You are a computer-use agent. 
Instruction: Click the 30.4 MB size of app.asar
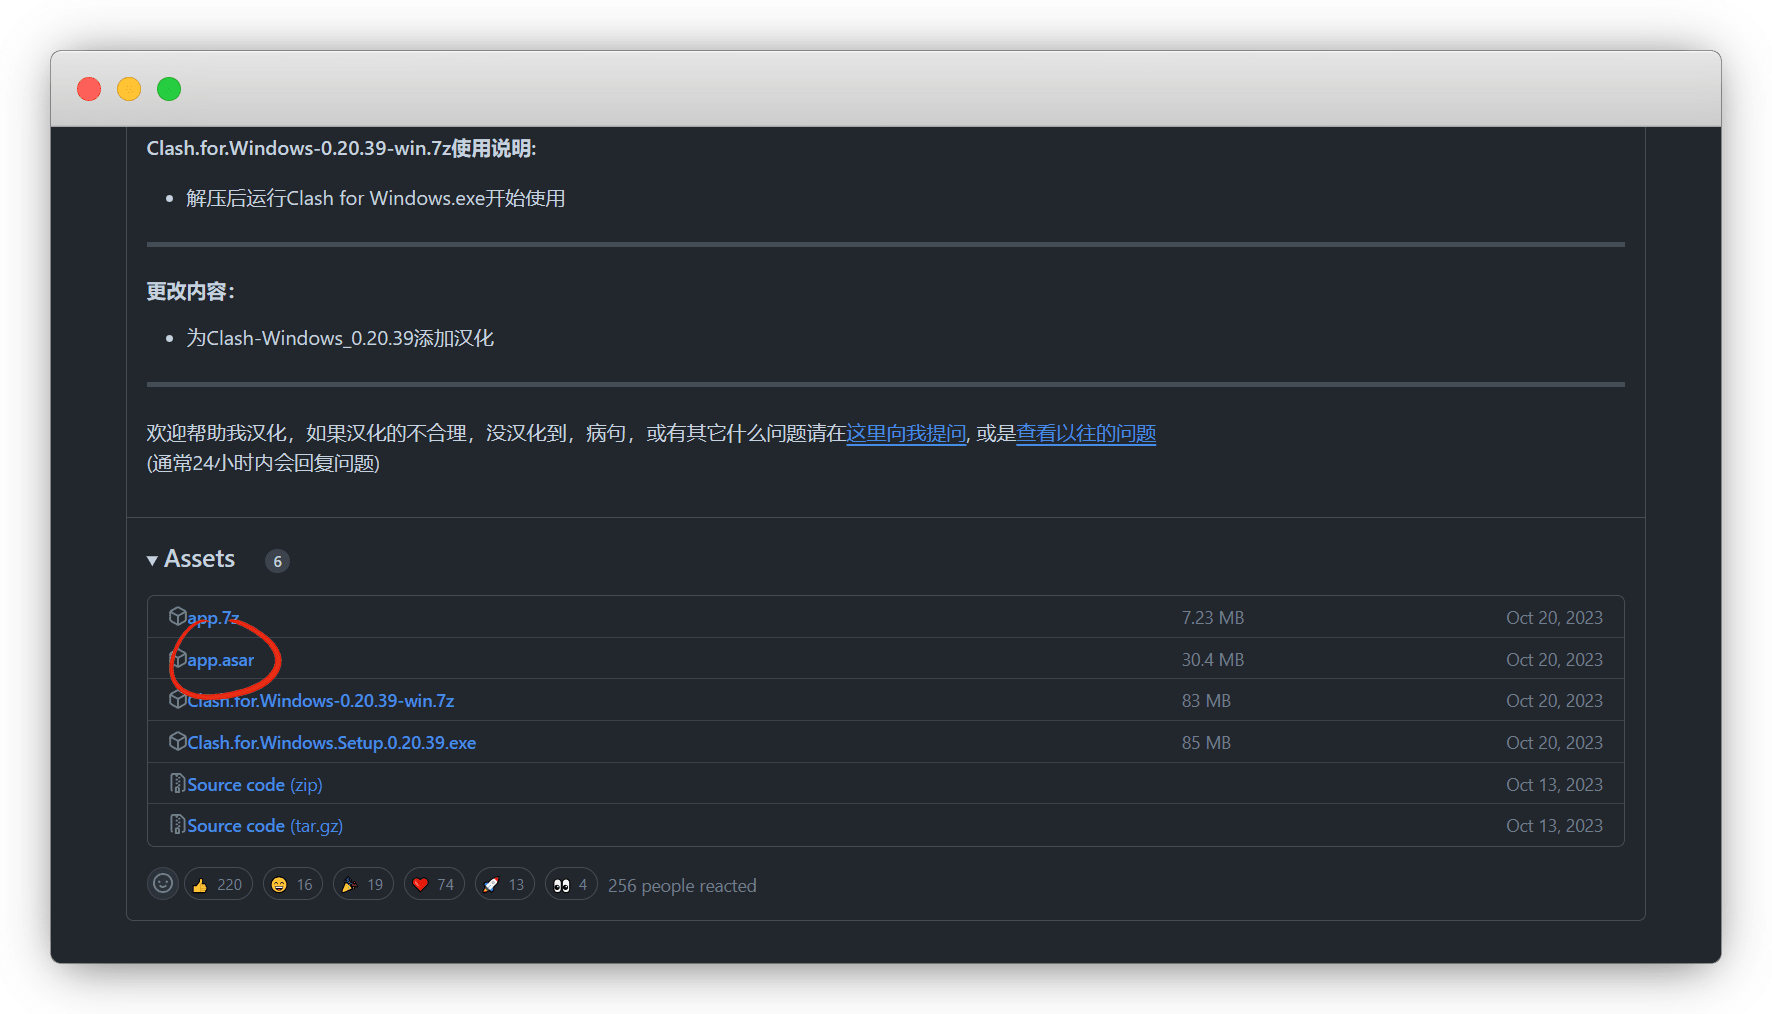coord(1213,660)
